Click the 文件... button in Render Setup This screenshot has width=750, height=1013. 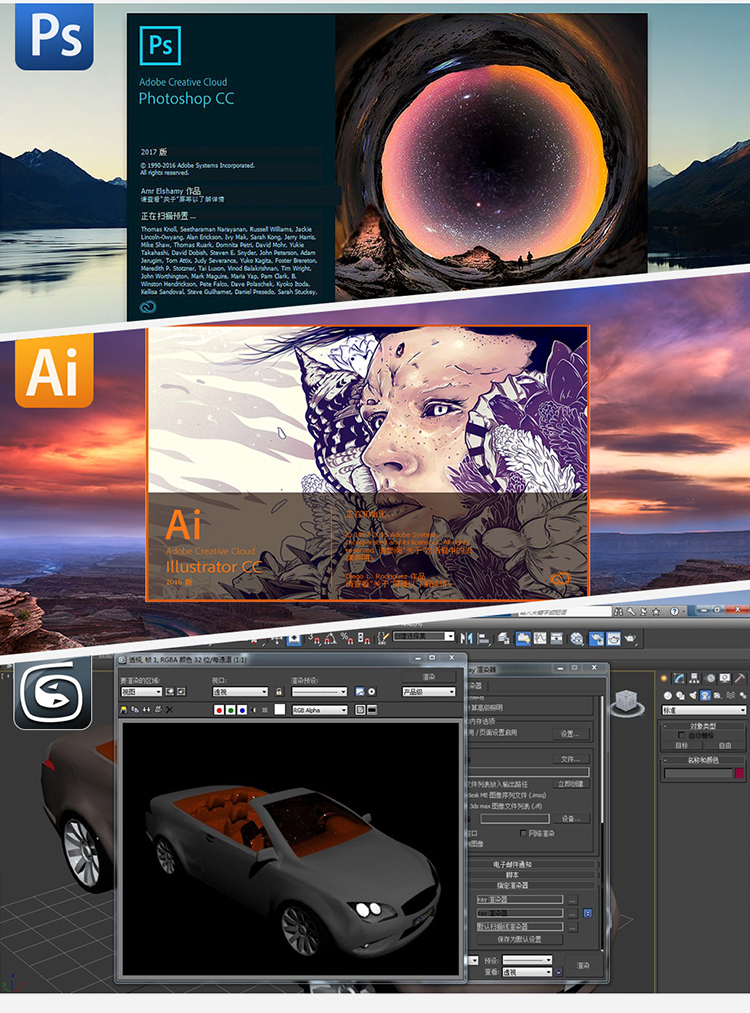tap(571, 759)
